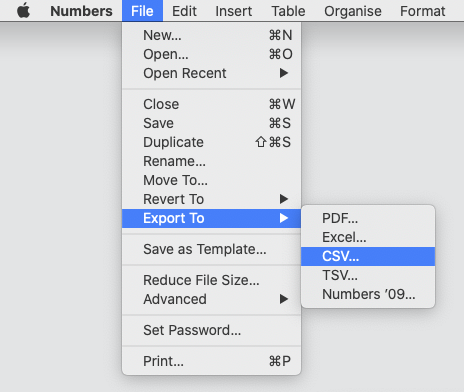The width and height of the screenshot is (464, 392).
Task: Expand the Open Recent submenu arrow
Action: (284, 73)
